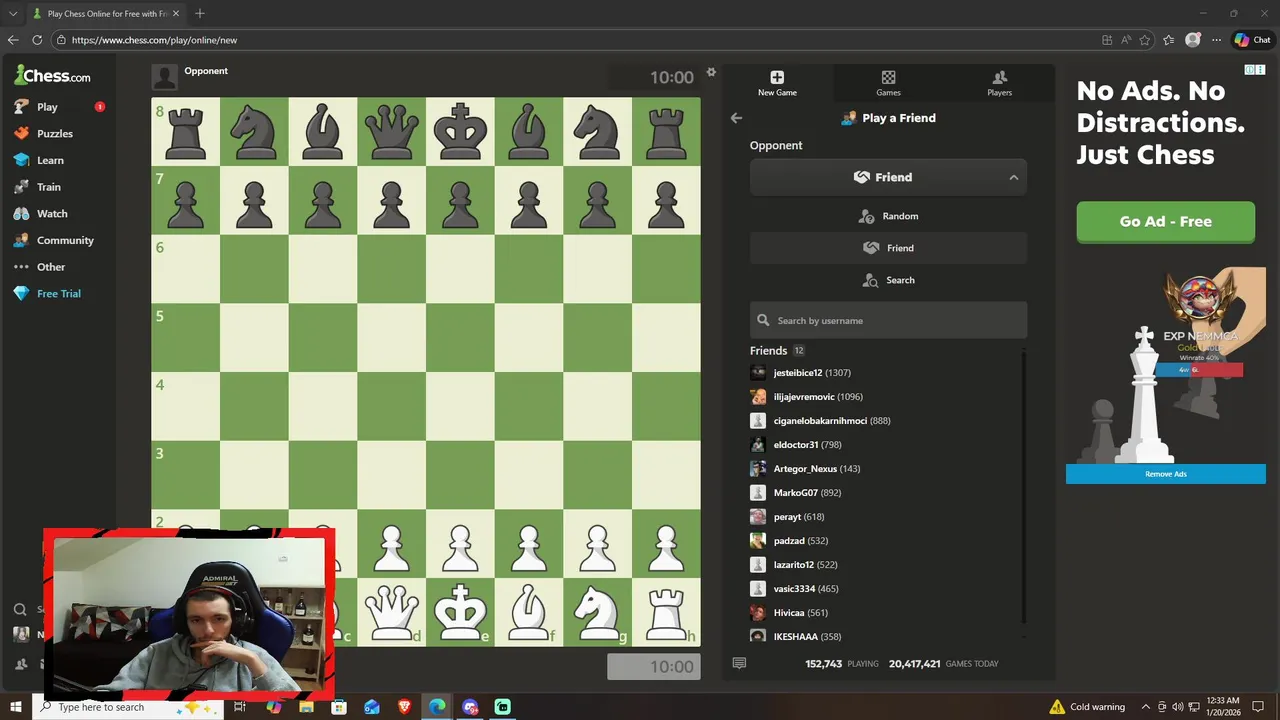
Task: Click the black pawn on d7
Action: tap(391, 200)
